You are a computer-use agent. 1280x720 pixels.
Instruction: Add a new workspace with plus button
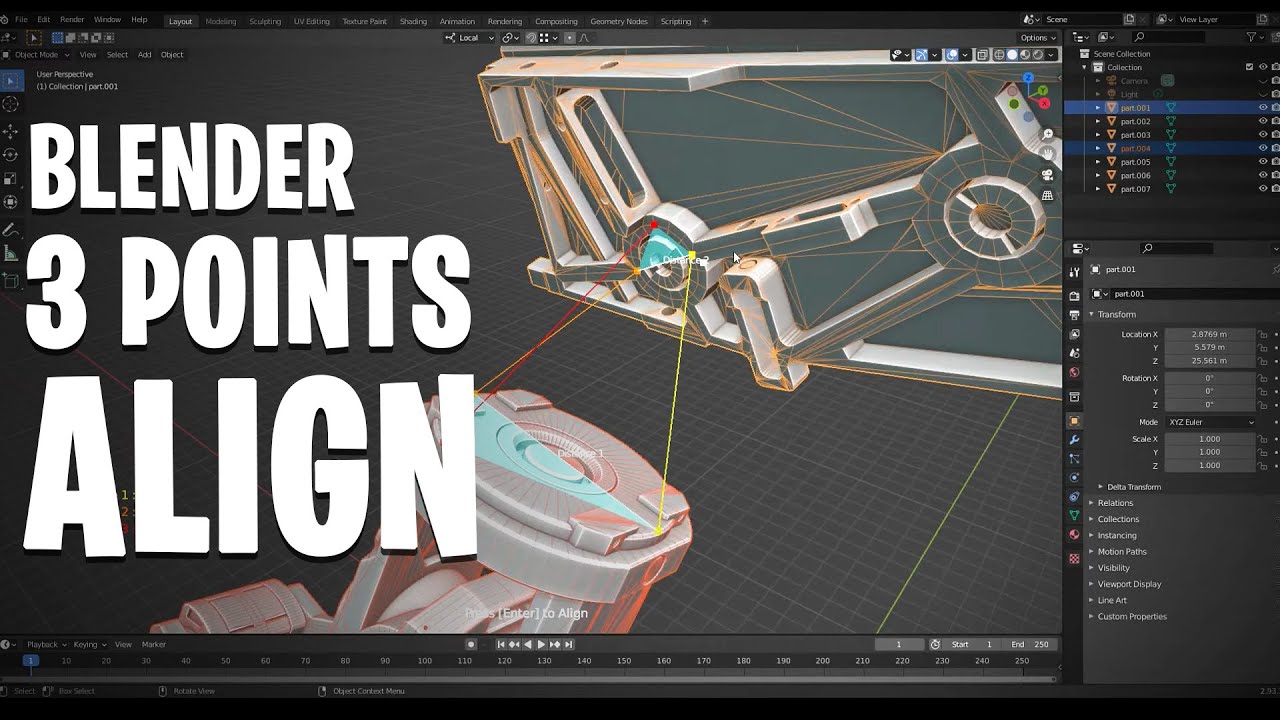click(705, 21)
